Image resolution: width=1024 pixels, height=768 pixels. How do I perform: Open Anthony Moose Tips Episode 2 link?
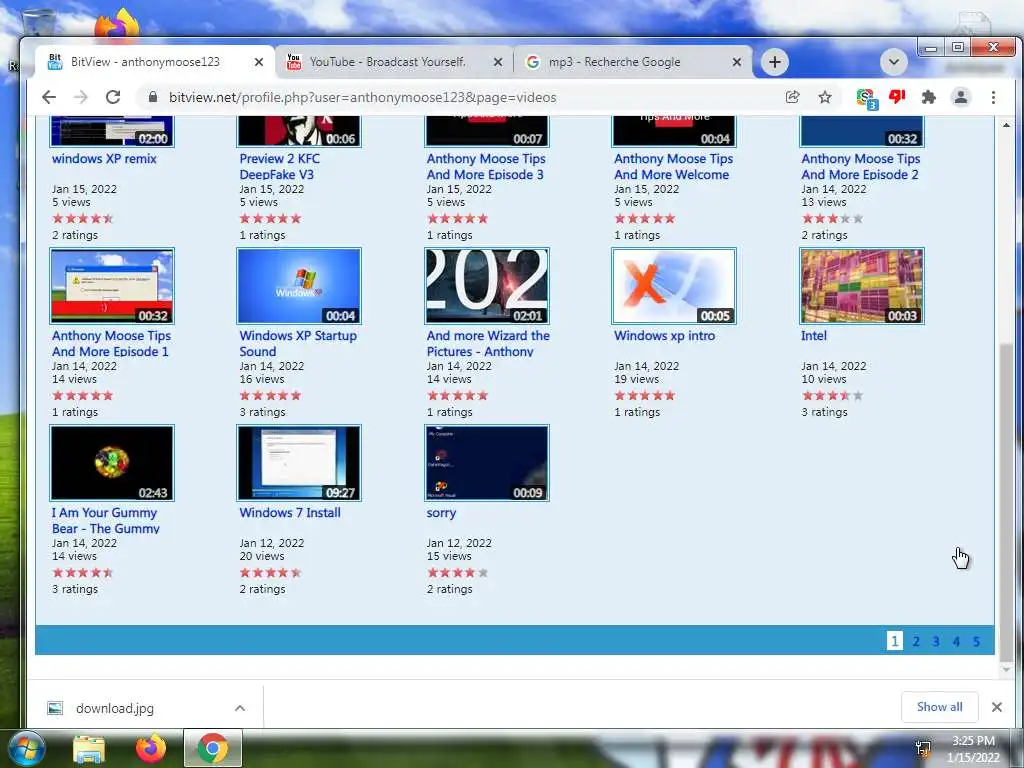coord(861,167)
